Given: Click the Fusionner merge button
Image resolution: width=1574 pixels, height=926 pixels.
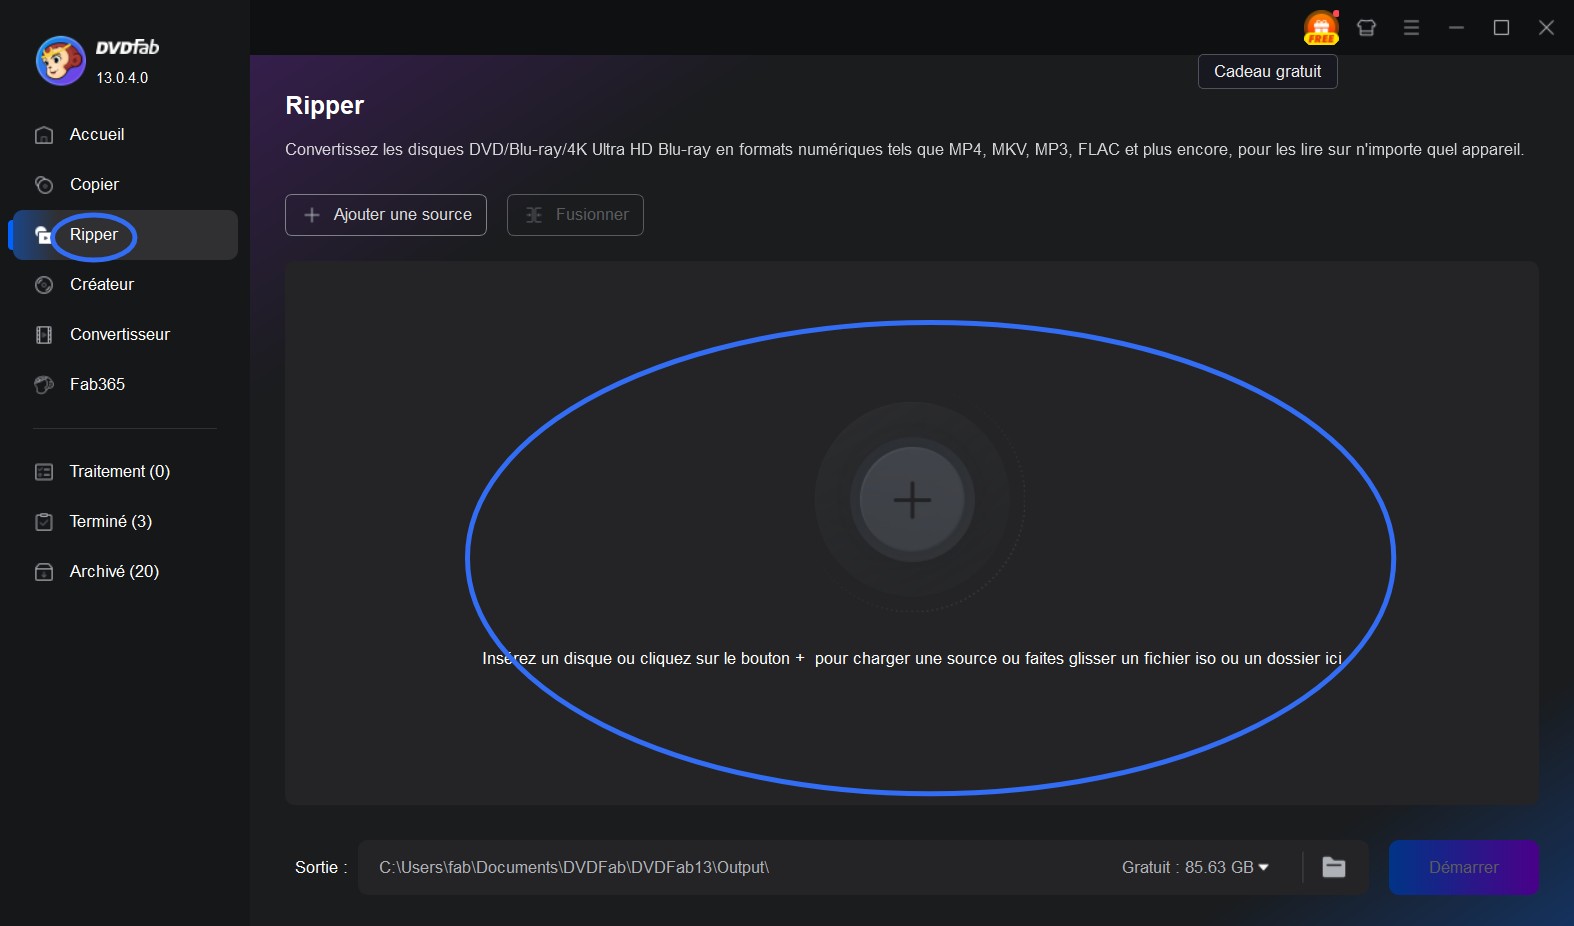Looking at the screenshot, I should [x=575, y=215].
